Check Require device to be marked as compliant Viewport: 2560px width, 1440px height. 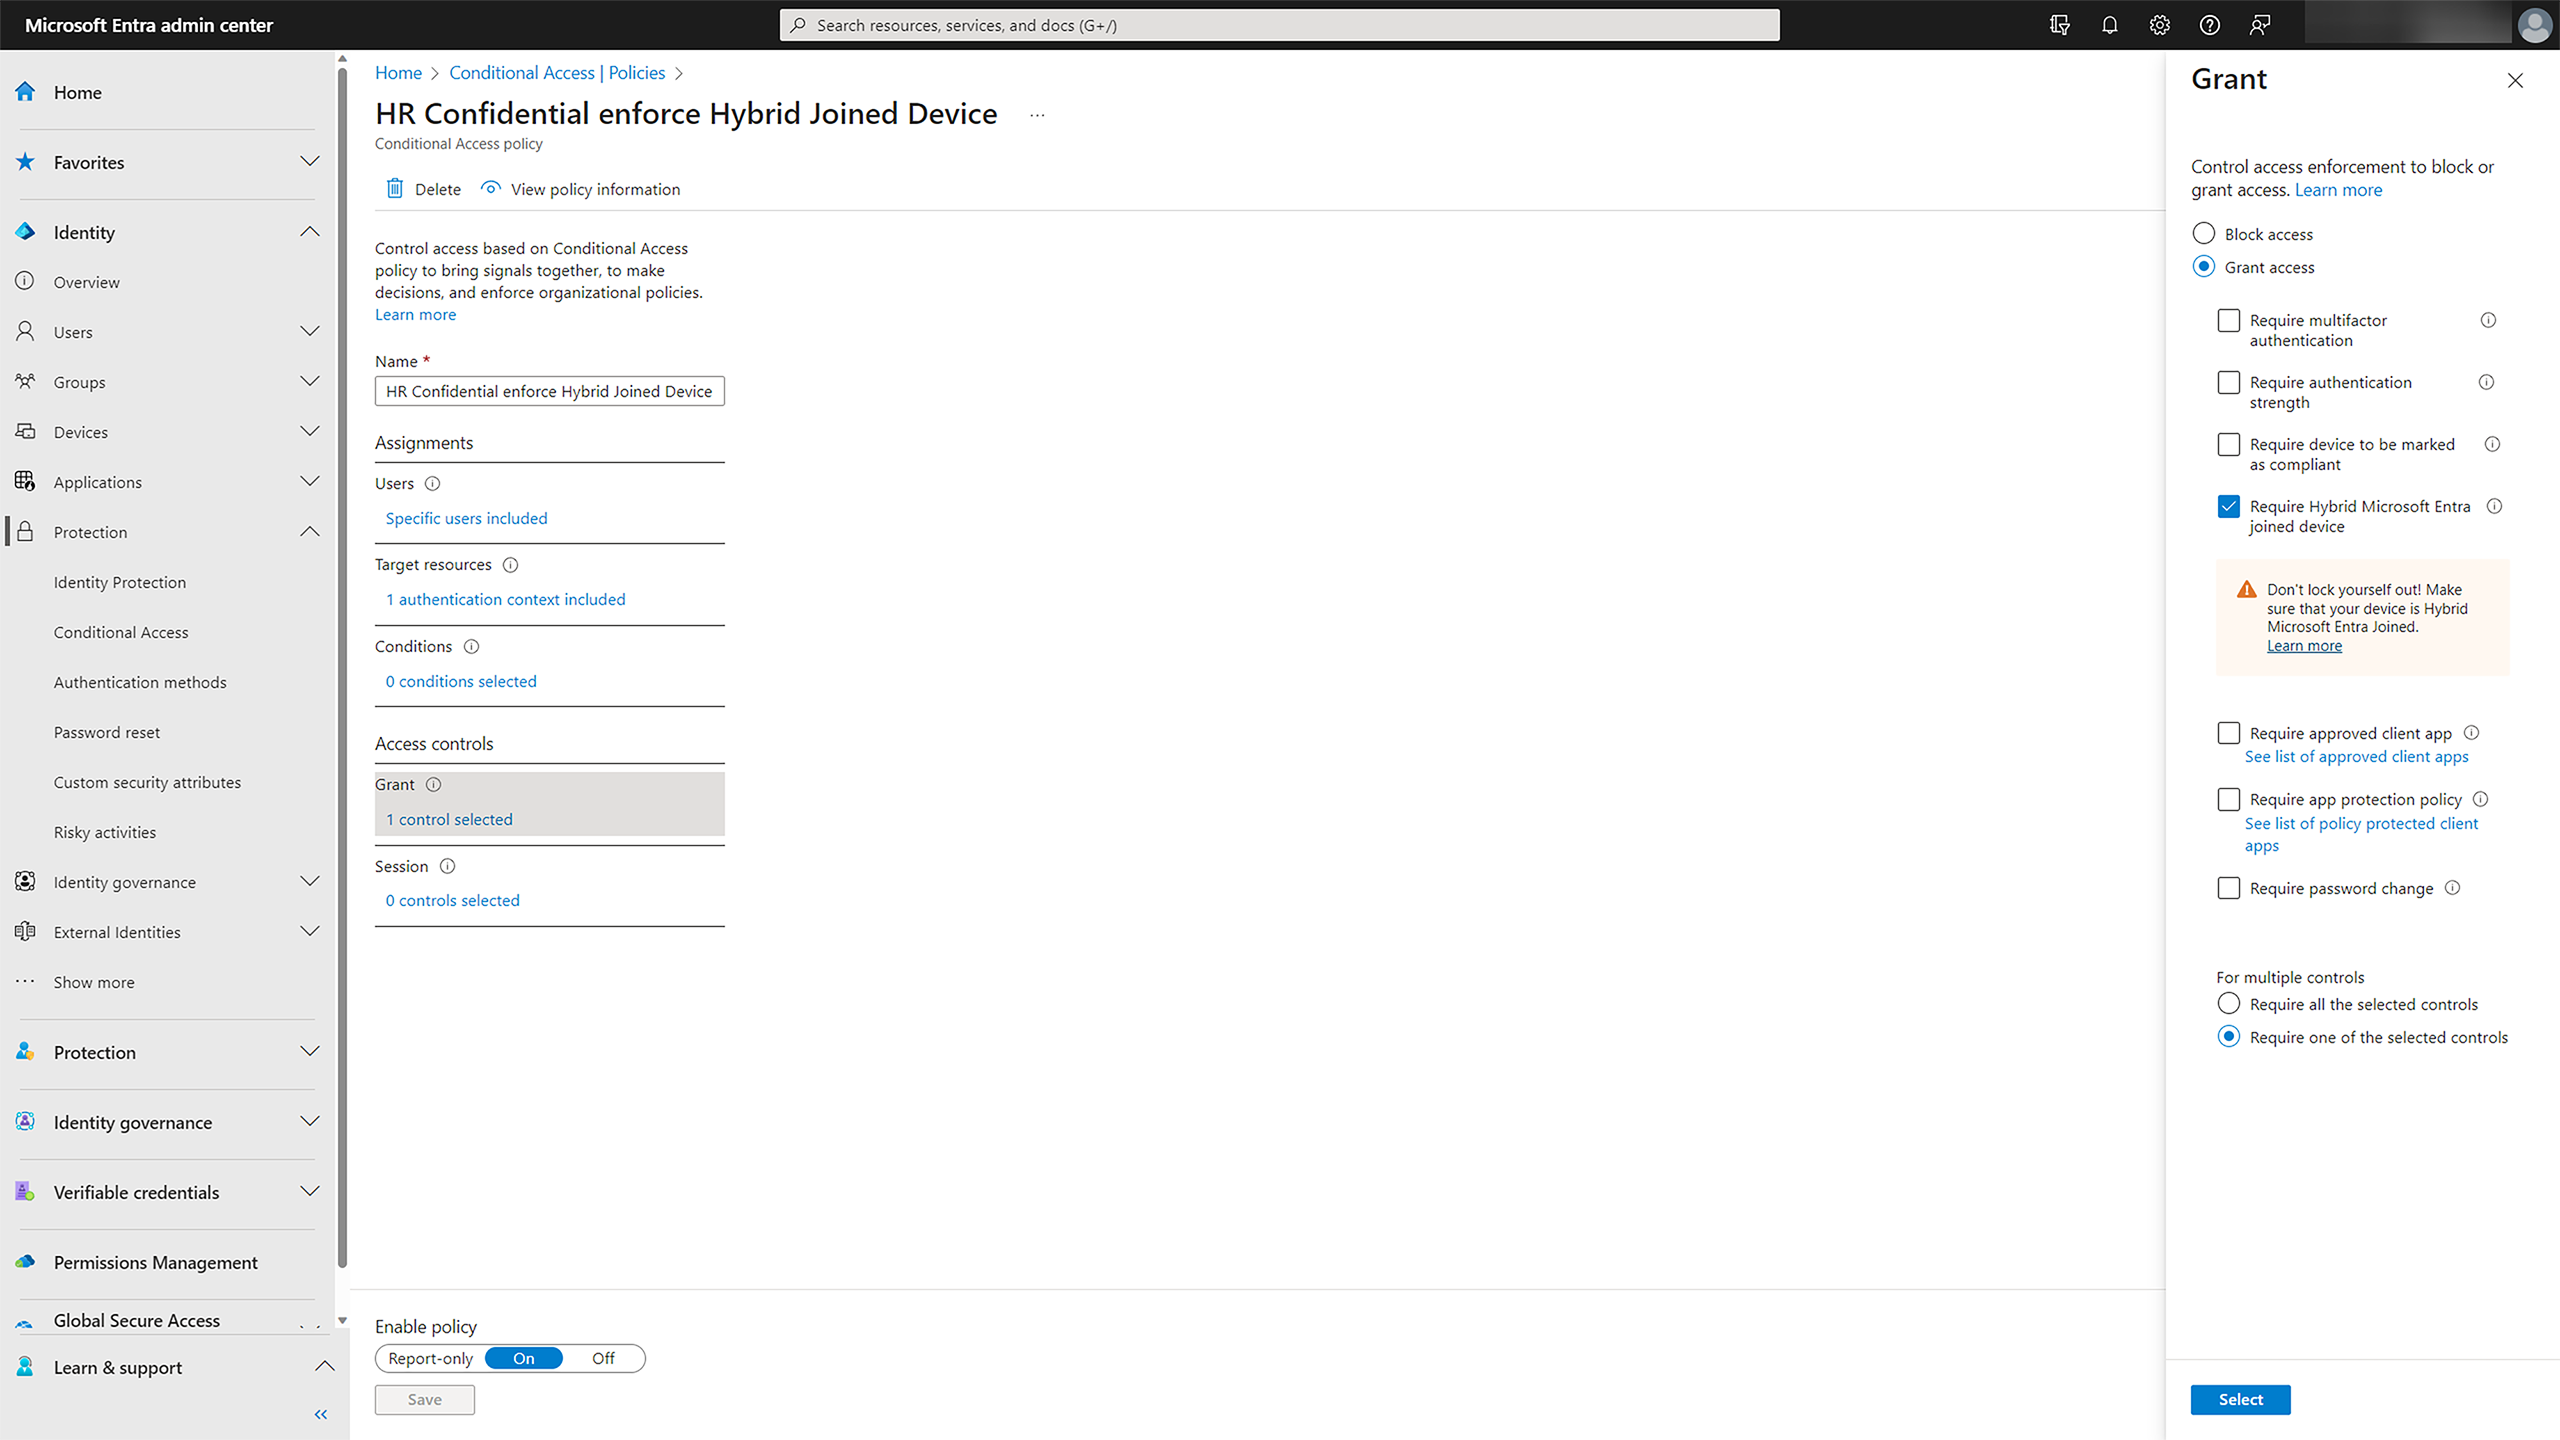pyautogui.click(x=2228, y=444)
